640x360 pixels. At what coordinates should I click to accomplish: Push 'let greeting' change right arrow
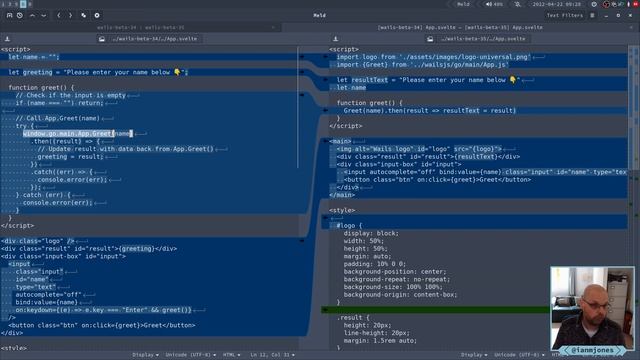pyautogui.click(x=302, y=72)
